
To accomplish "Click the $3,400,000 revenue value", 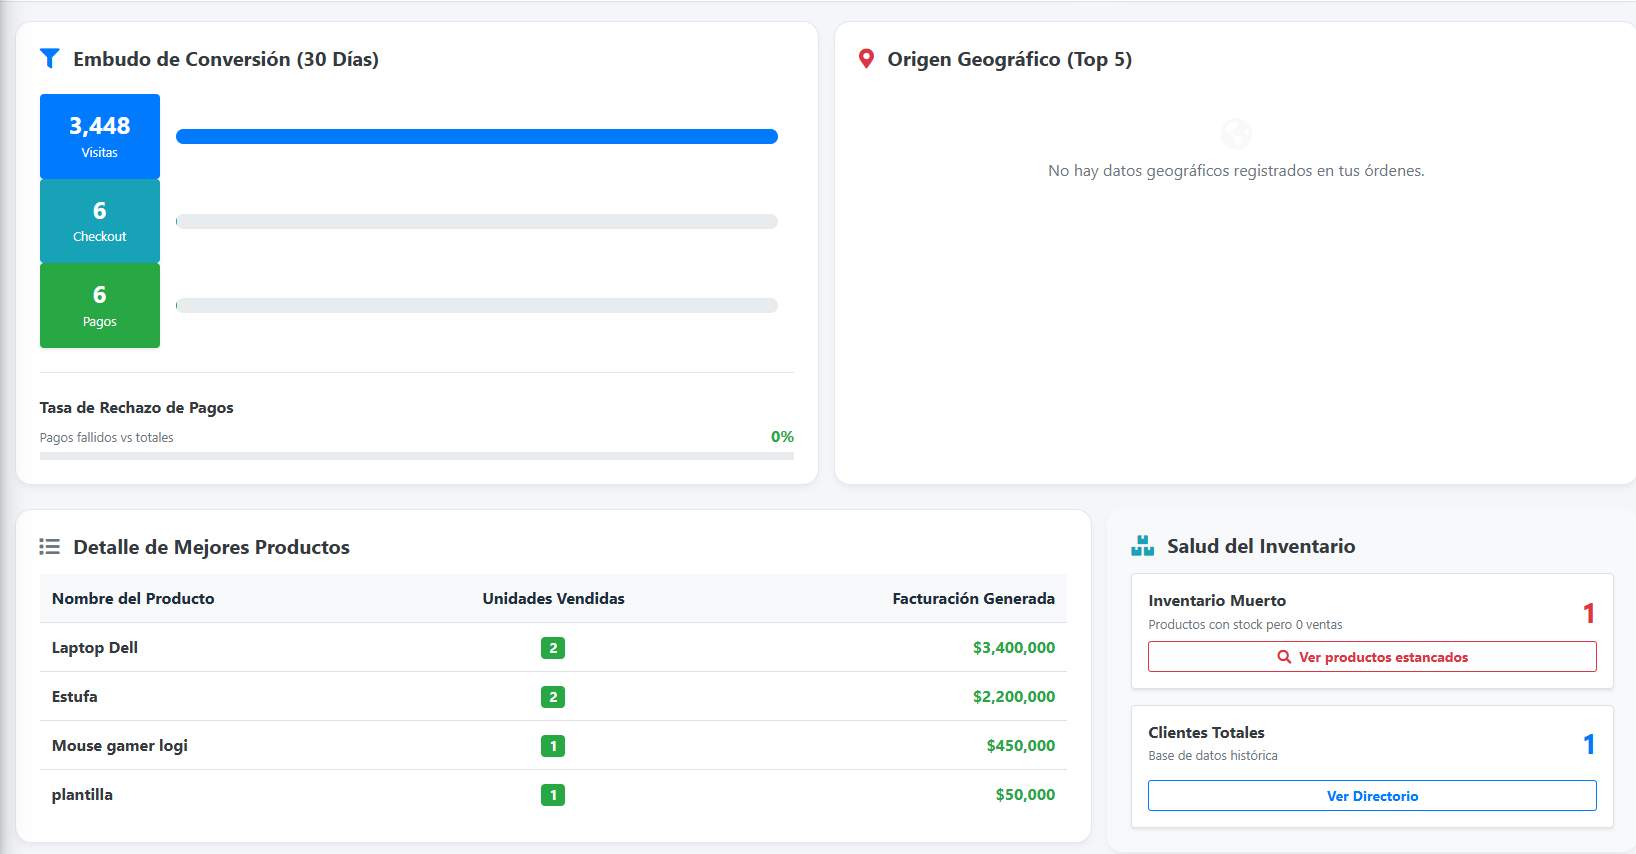I will pos(1014,647).
